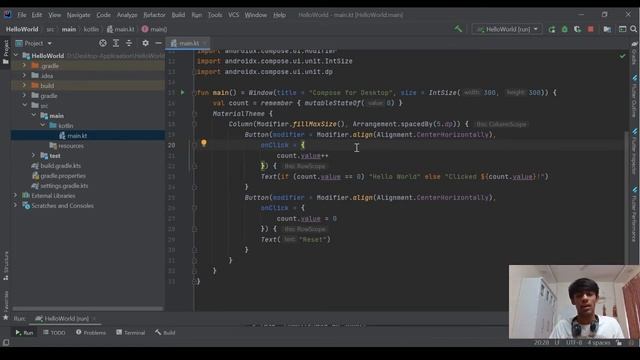Click the Build project hammer icon
Viewport: 640px width, 360px height.
(458, 29)
